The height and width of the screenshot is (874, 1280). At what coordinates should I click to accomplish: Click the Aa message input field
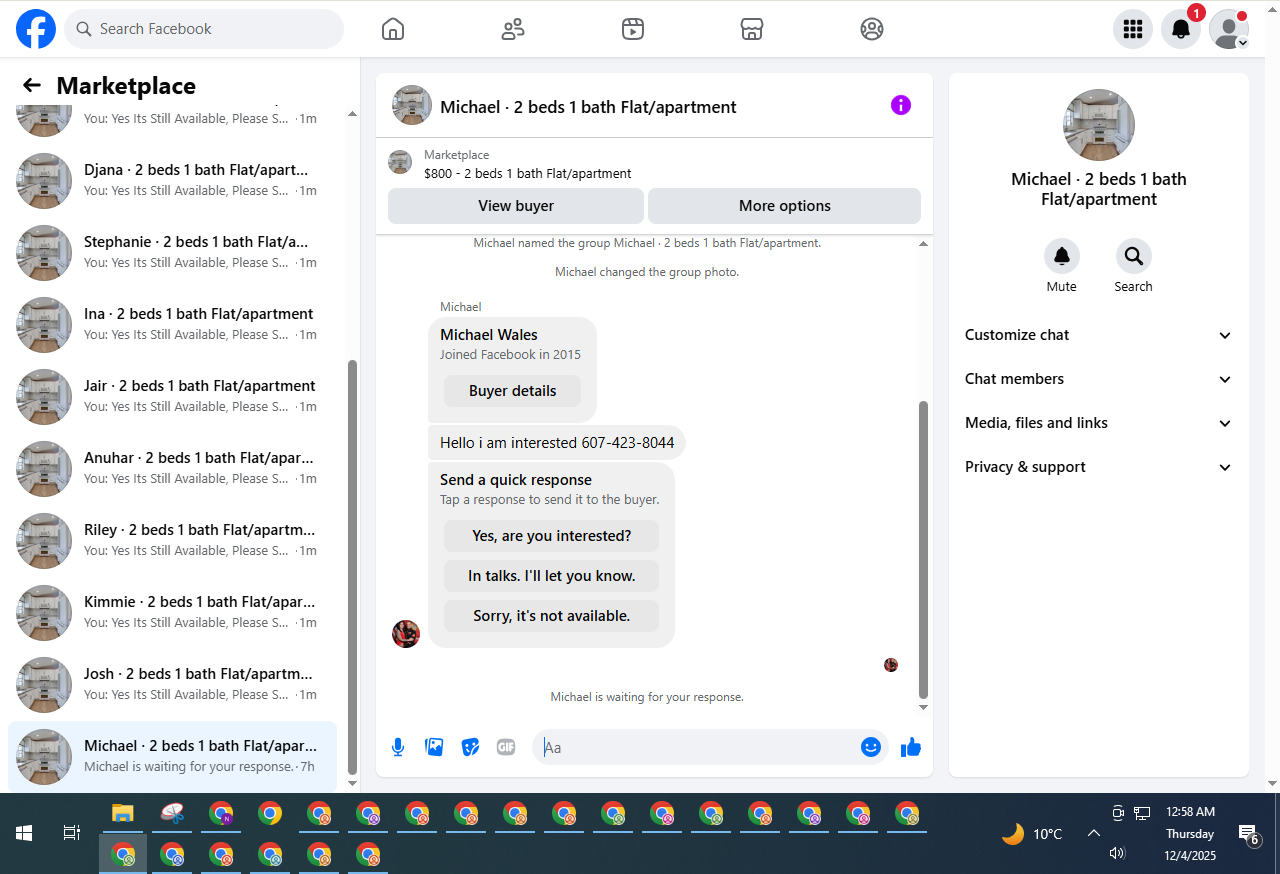pyautogui.click(x=698, y=747)
